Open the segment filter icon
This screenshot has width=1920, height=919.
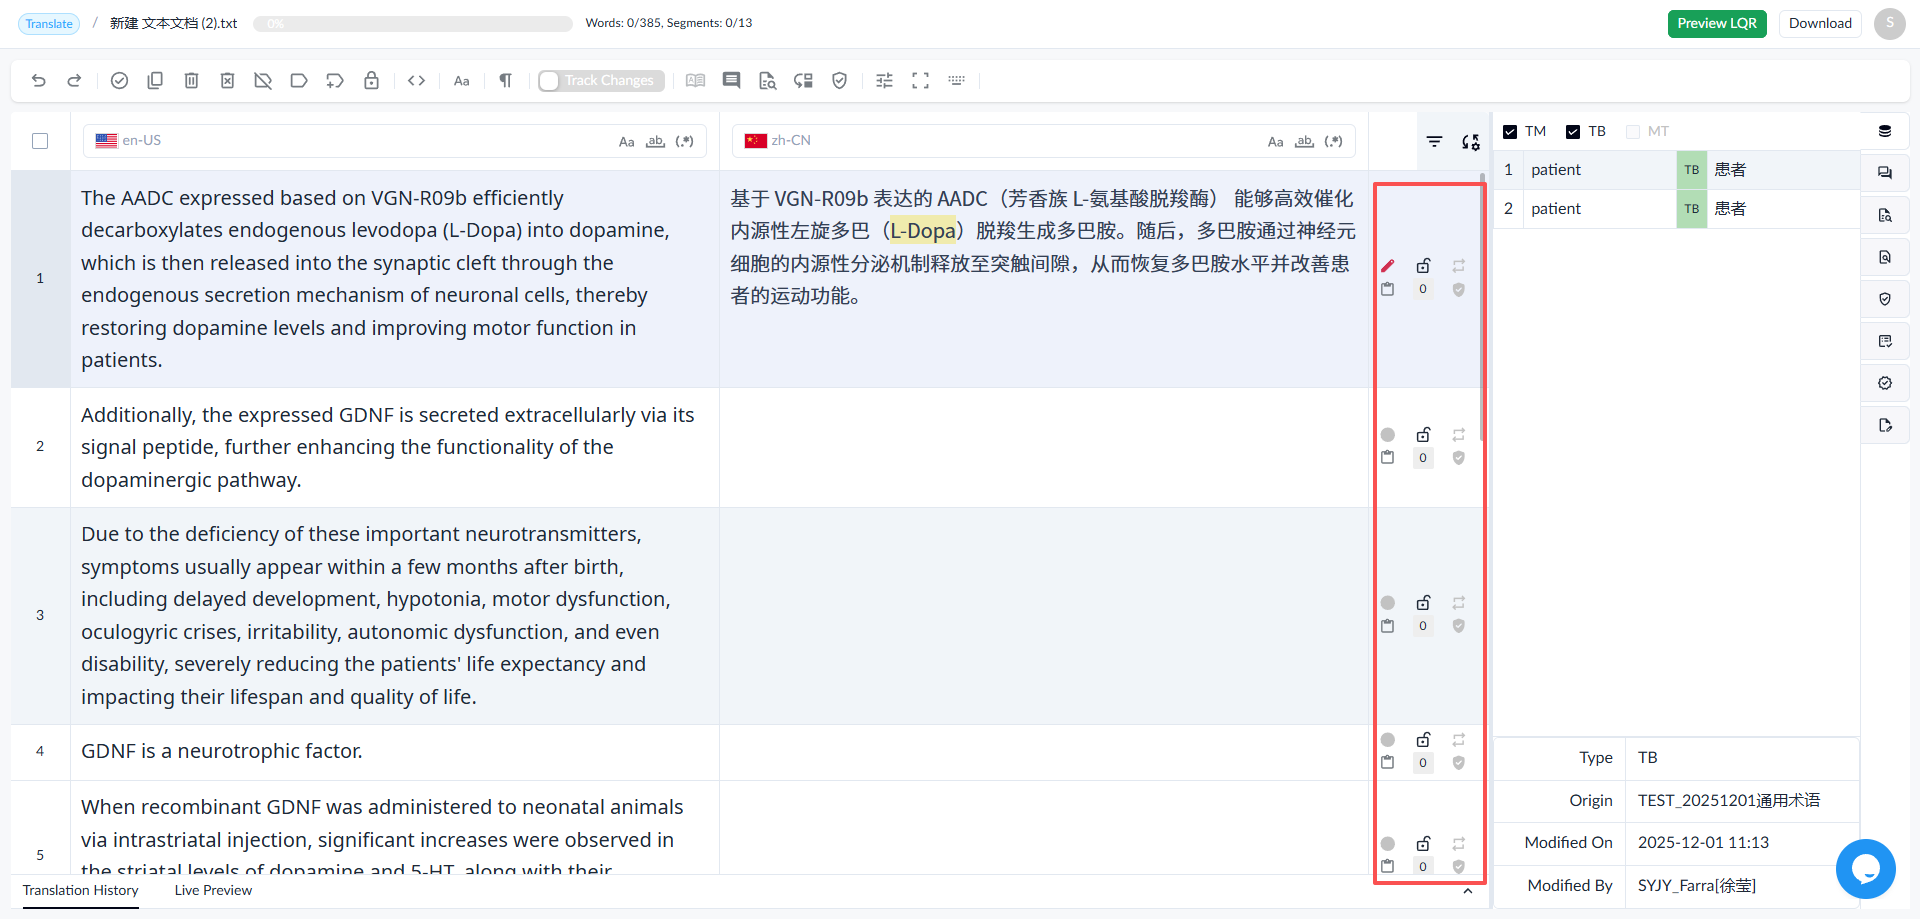point(1434,142)
